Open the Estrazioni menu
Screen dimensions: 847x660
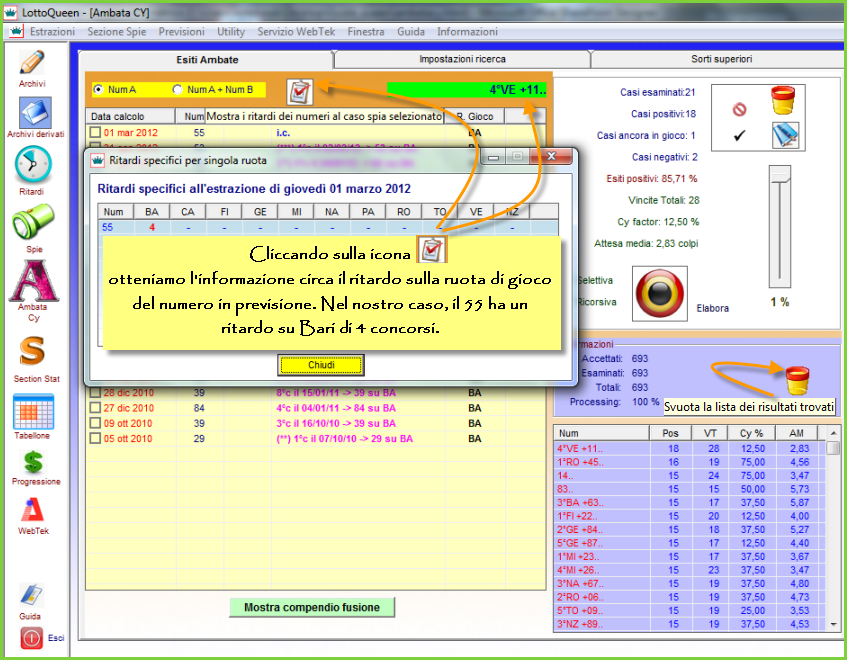52,32
